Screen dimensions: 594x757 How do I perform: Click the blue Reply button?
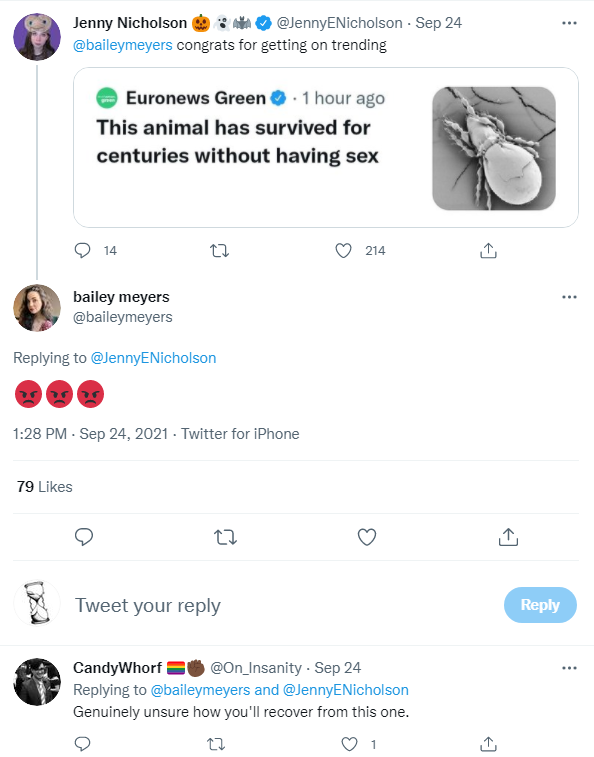540,605
